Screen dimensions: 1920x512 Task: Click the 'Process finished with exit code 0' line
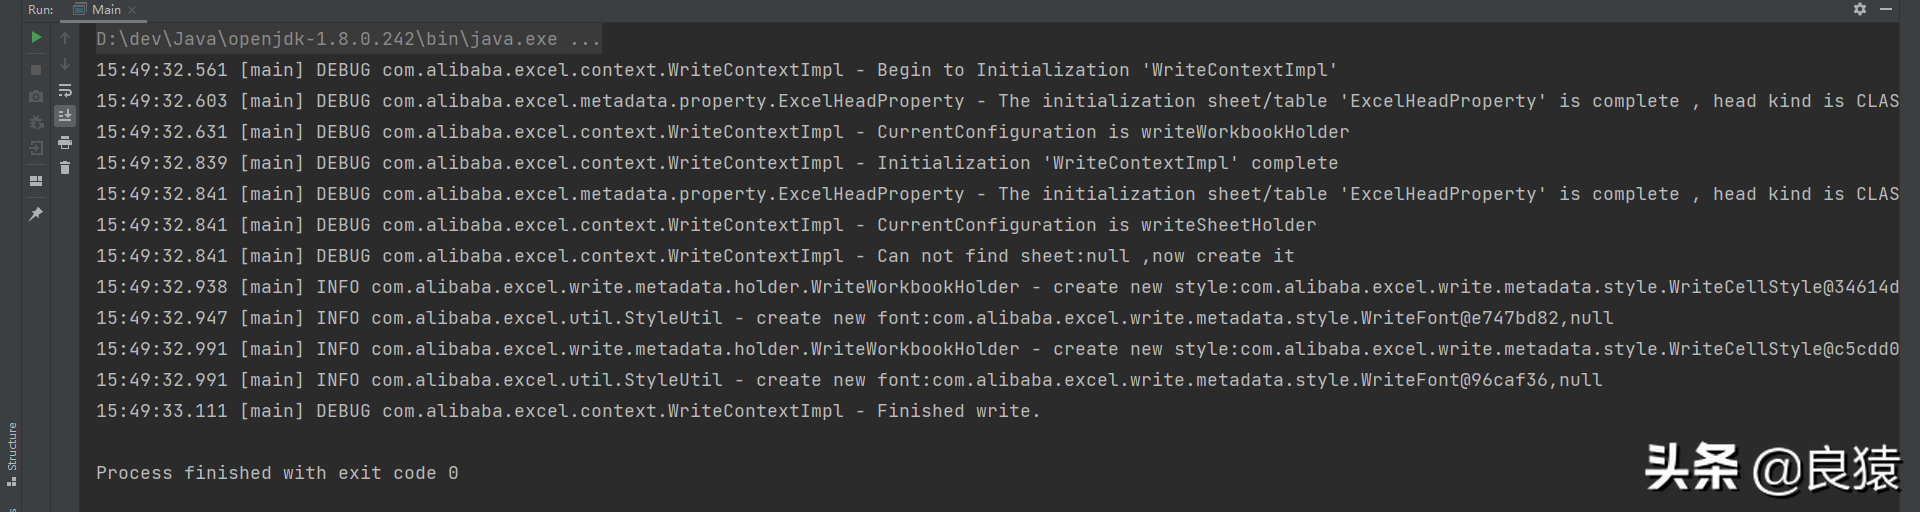tap(277, 473)
